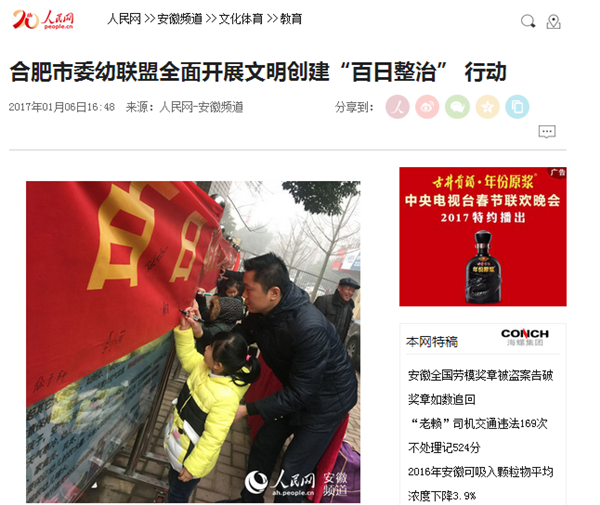Select 教育 breadcrumb item
The height and width of the screenshot is (505, 600).
point(291,19)
